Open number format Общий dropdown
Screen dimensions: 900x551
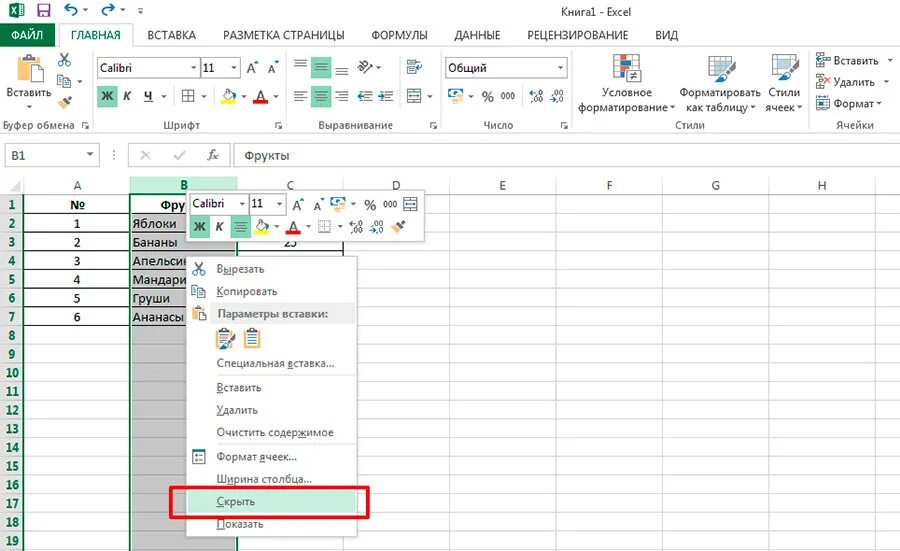(560, 68)
